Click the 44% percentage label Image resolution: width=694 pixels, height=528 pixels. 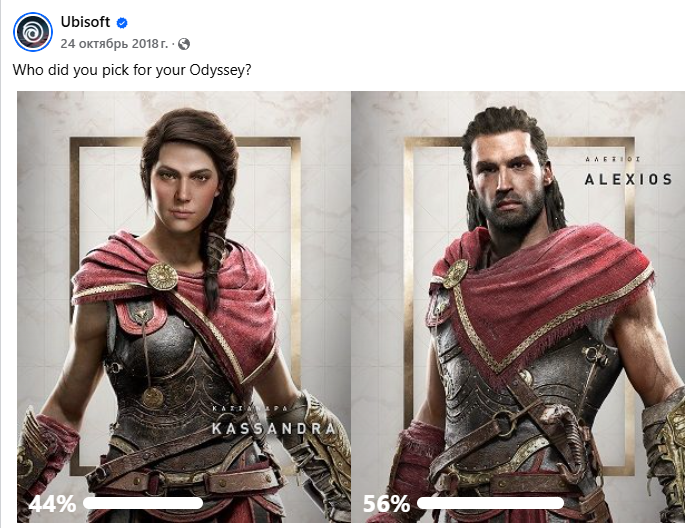52,504
